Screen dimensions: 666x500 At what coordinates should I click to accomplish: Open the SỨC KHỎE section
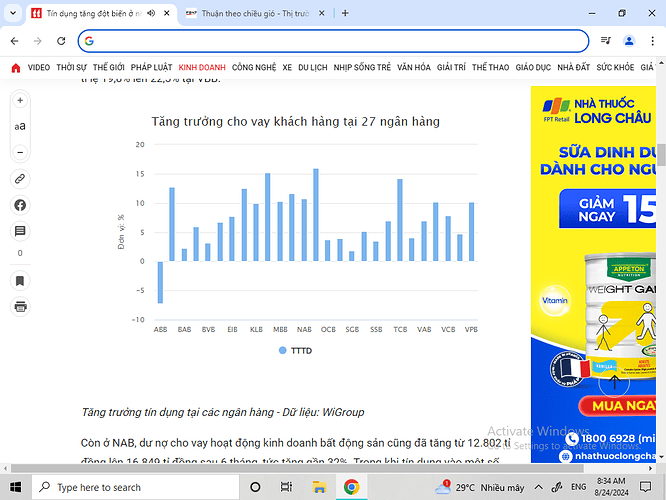click(615, 68)
